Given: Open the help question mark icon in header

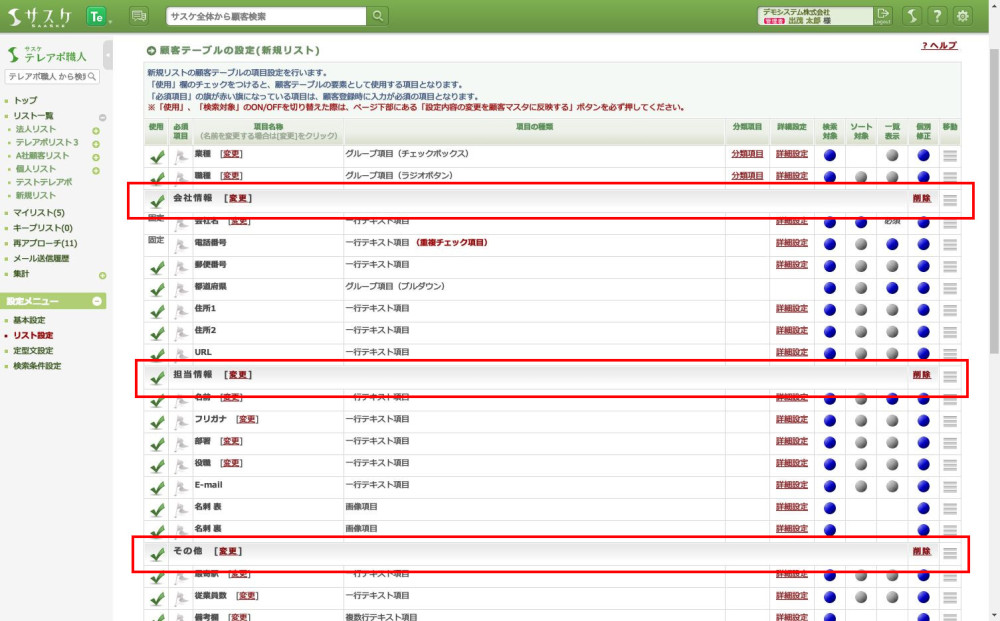Looking at the screenshot, I should (x=937, y=16).
